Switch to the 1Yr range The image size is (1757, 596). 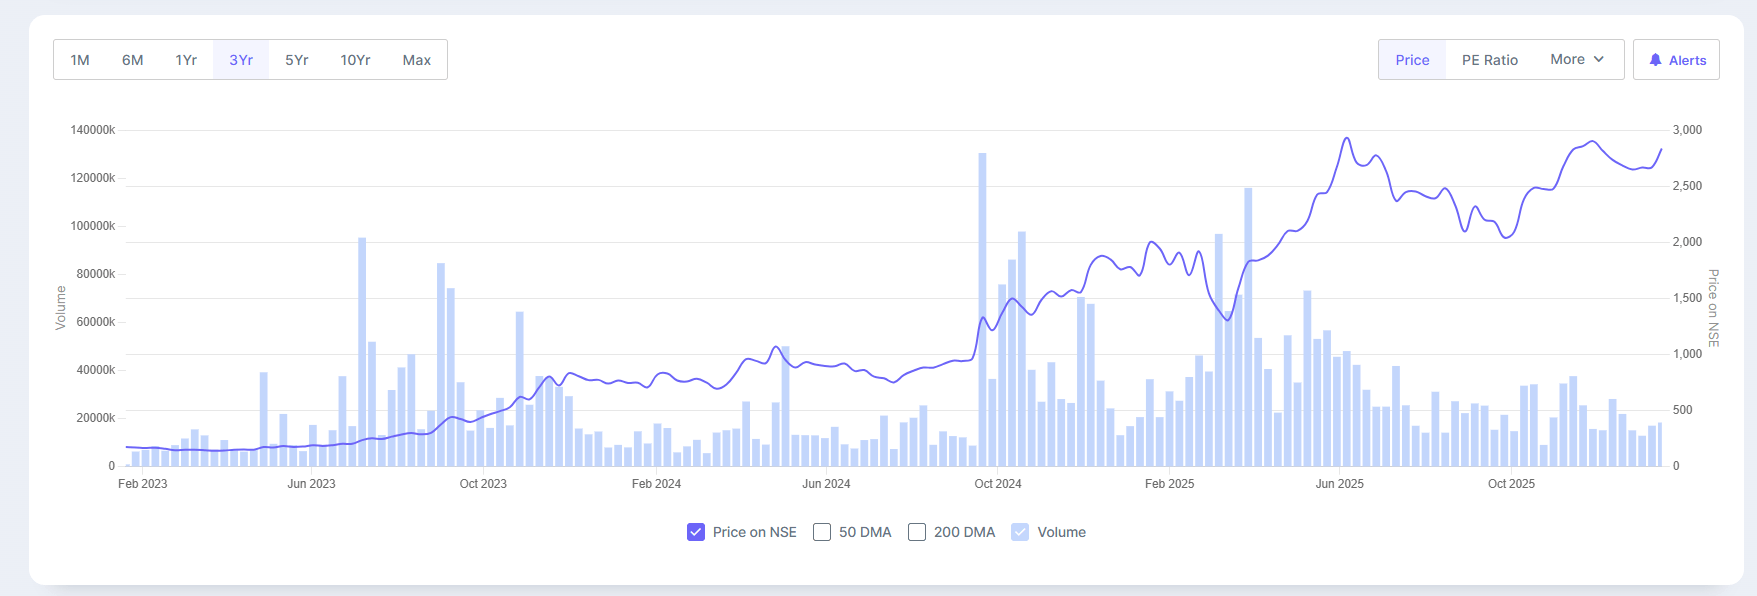pos(186,60)
